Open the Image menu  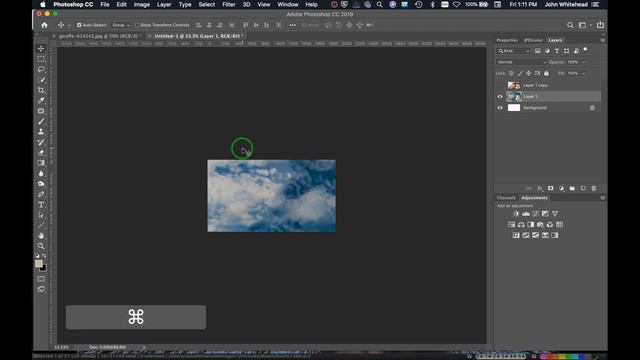coord(142,4)
